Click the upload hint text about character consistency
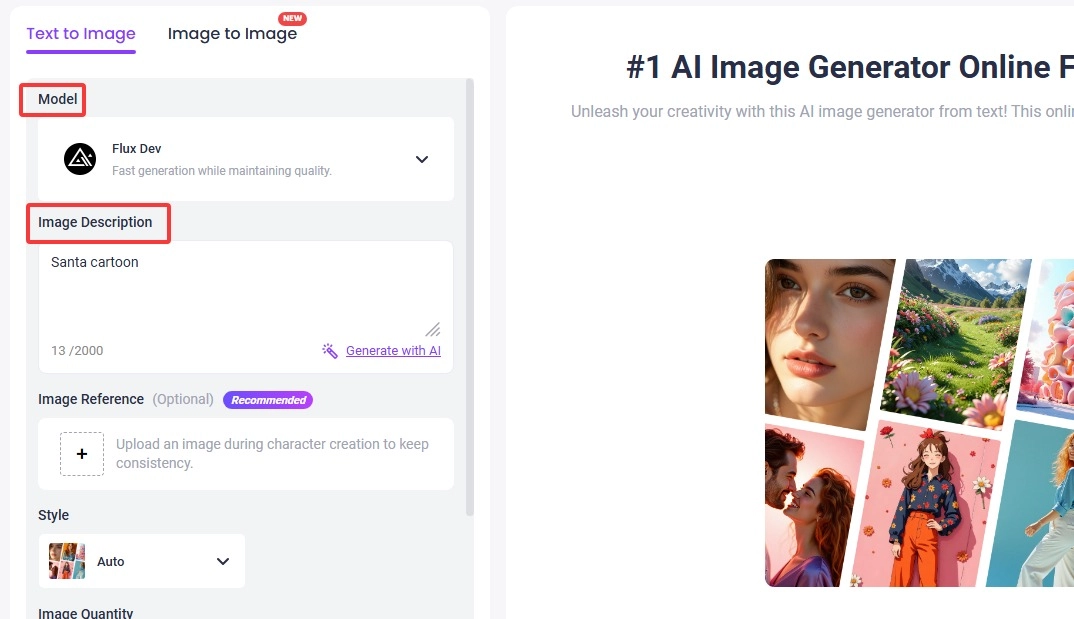 (272, 454)
